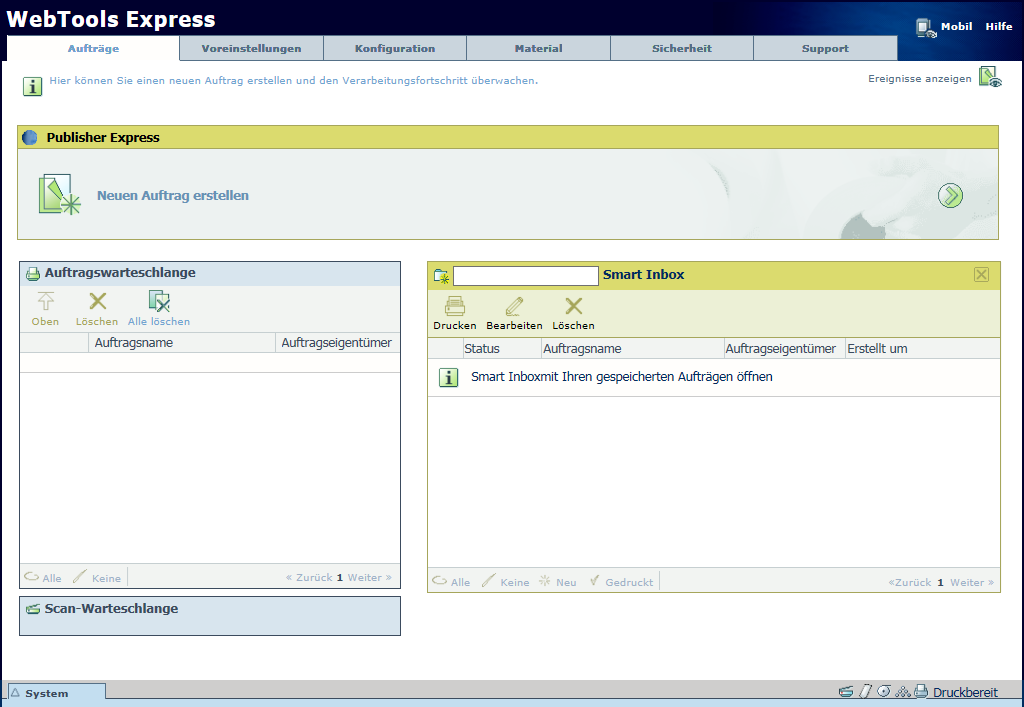This screenshot has height=707, width=1024.
Task: Click Alle löschen icon in Auftragswarteschlange
Action: click(158, 302)
